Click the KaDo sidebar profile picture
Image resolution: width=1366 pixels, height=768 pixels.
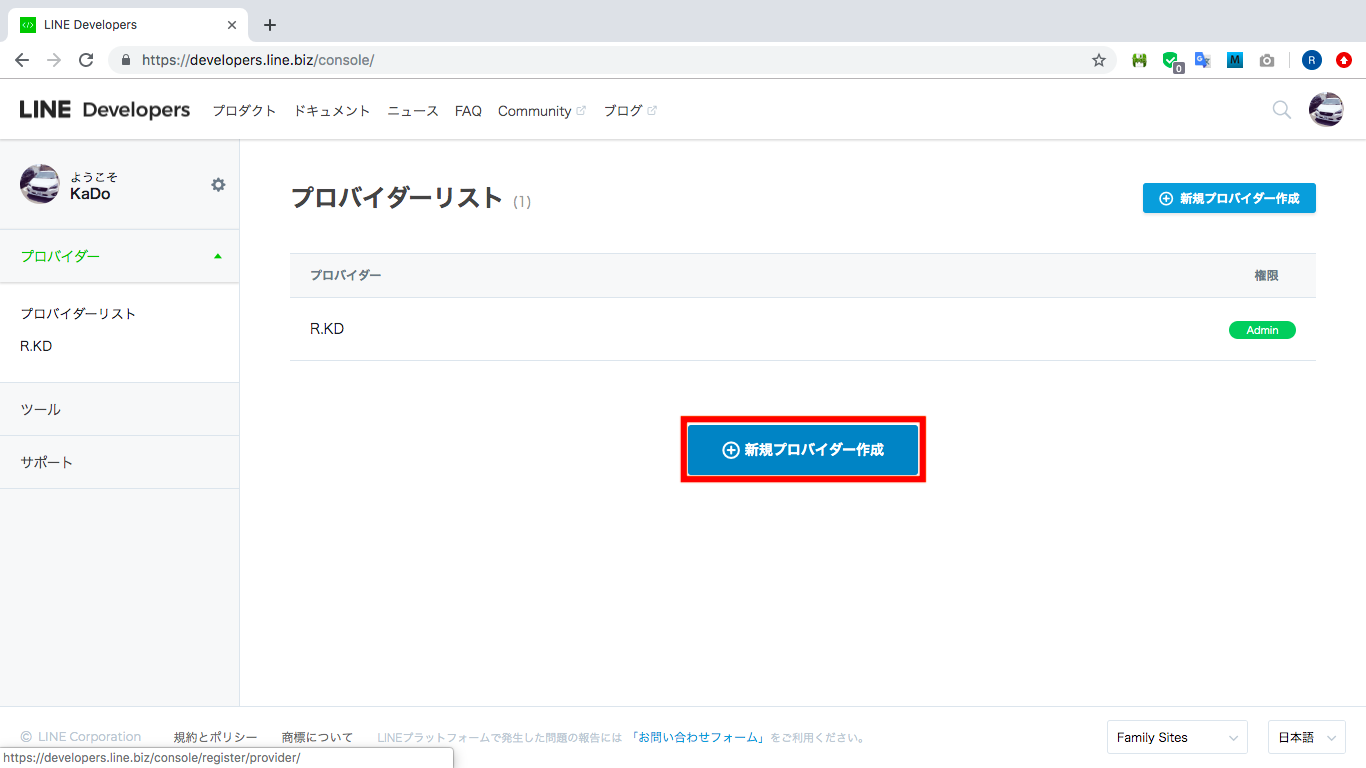coord(40,184)
